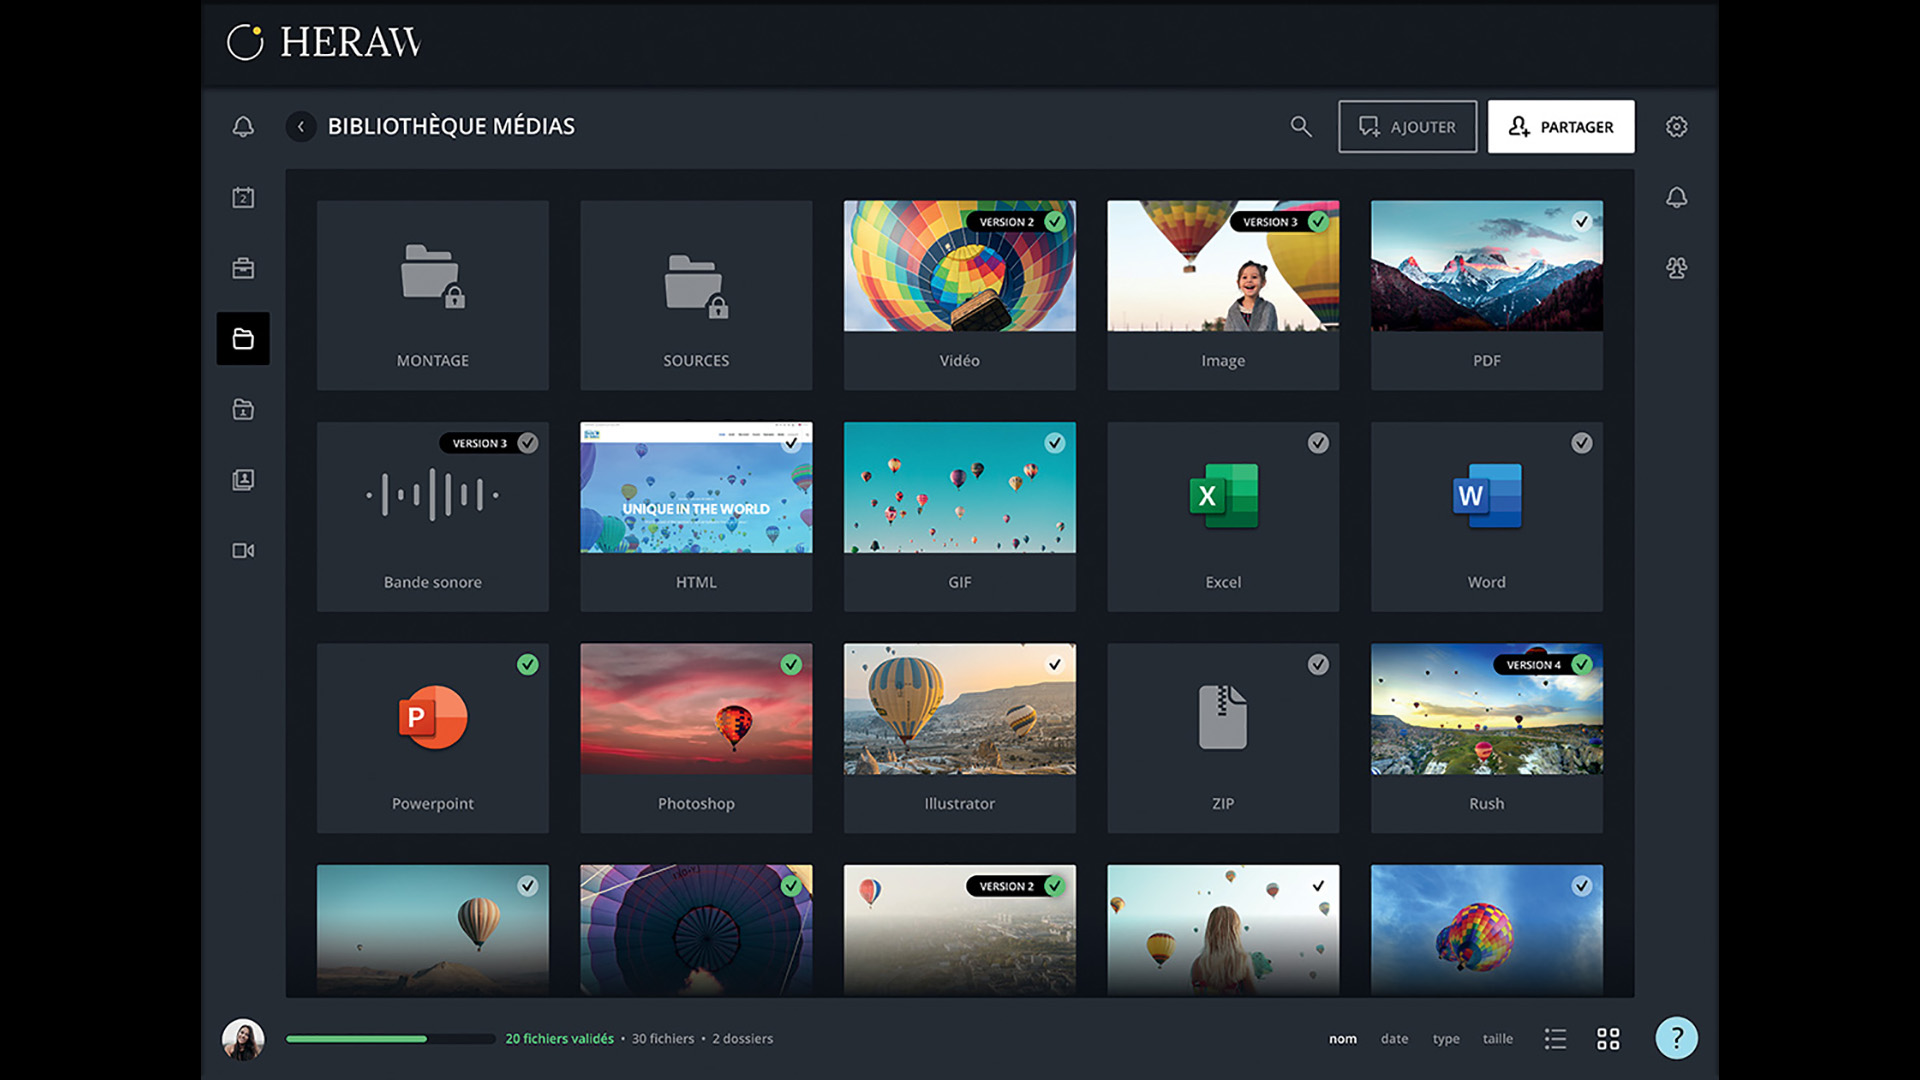Toggle validation check on Powerpoint file
The image size is (1920, 1080).
528,665
